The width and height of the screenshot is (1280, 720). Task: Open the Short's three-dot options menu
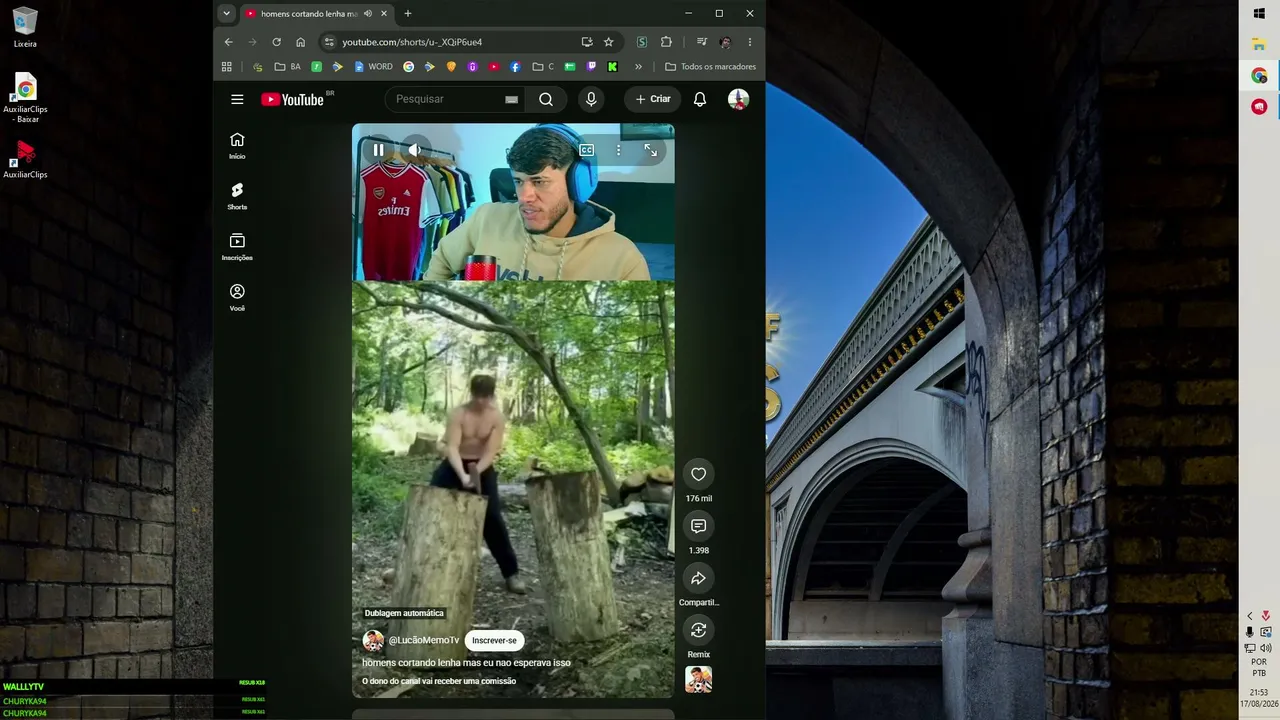click(619, 150)
